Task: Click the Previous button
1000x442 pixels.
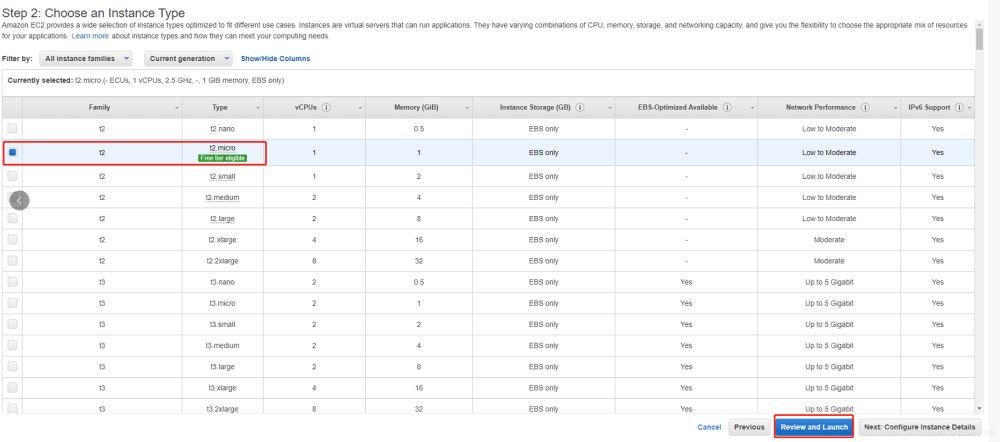Action: (749, 427)
